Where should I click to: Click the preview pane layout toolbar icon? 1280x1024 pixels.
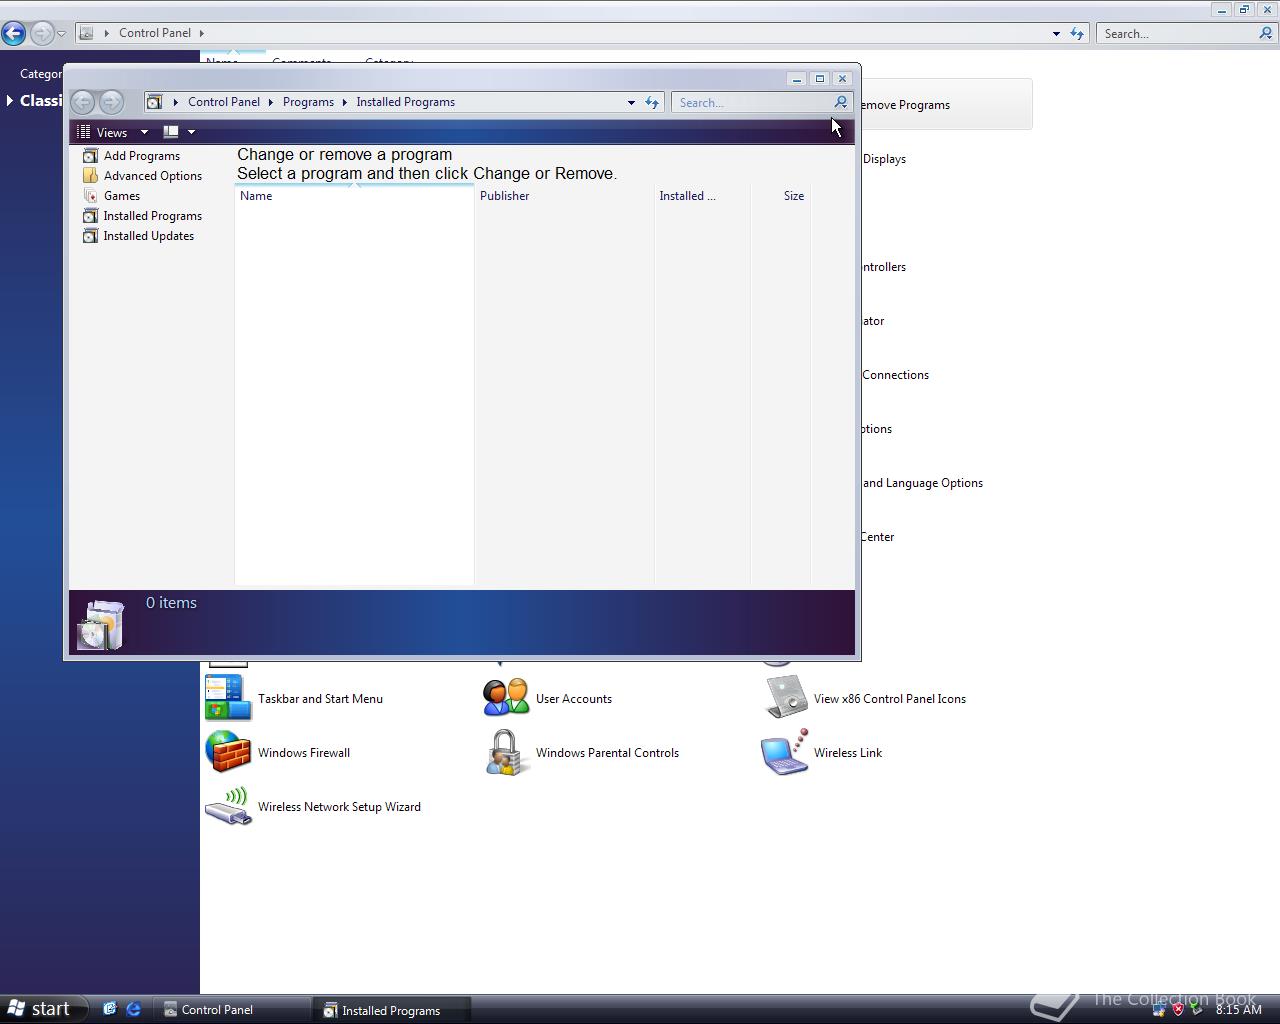point(171,132)
